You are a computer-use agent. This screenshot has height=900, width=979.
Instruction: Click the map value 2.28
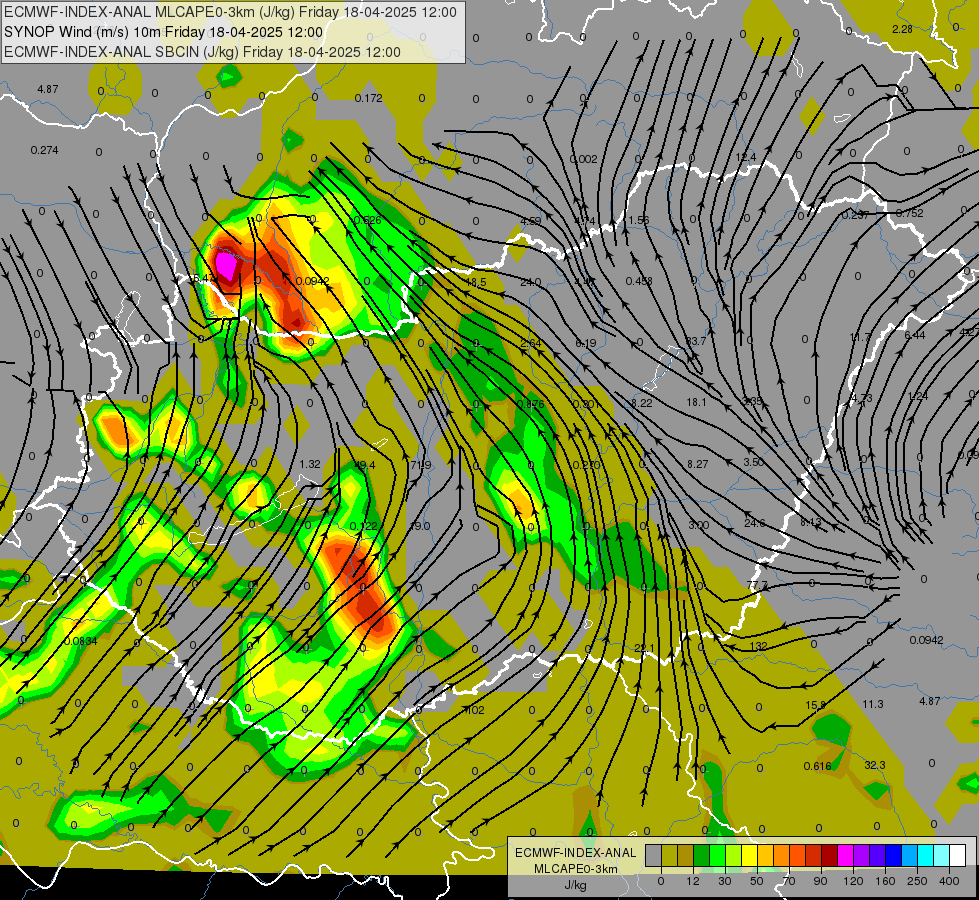(902, 29)
